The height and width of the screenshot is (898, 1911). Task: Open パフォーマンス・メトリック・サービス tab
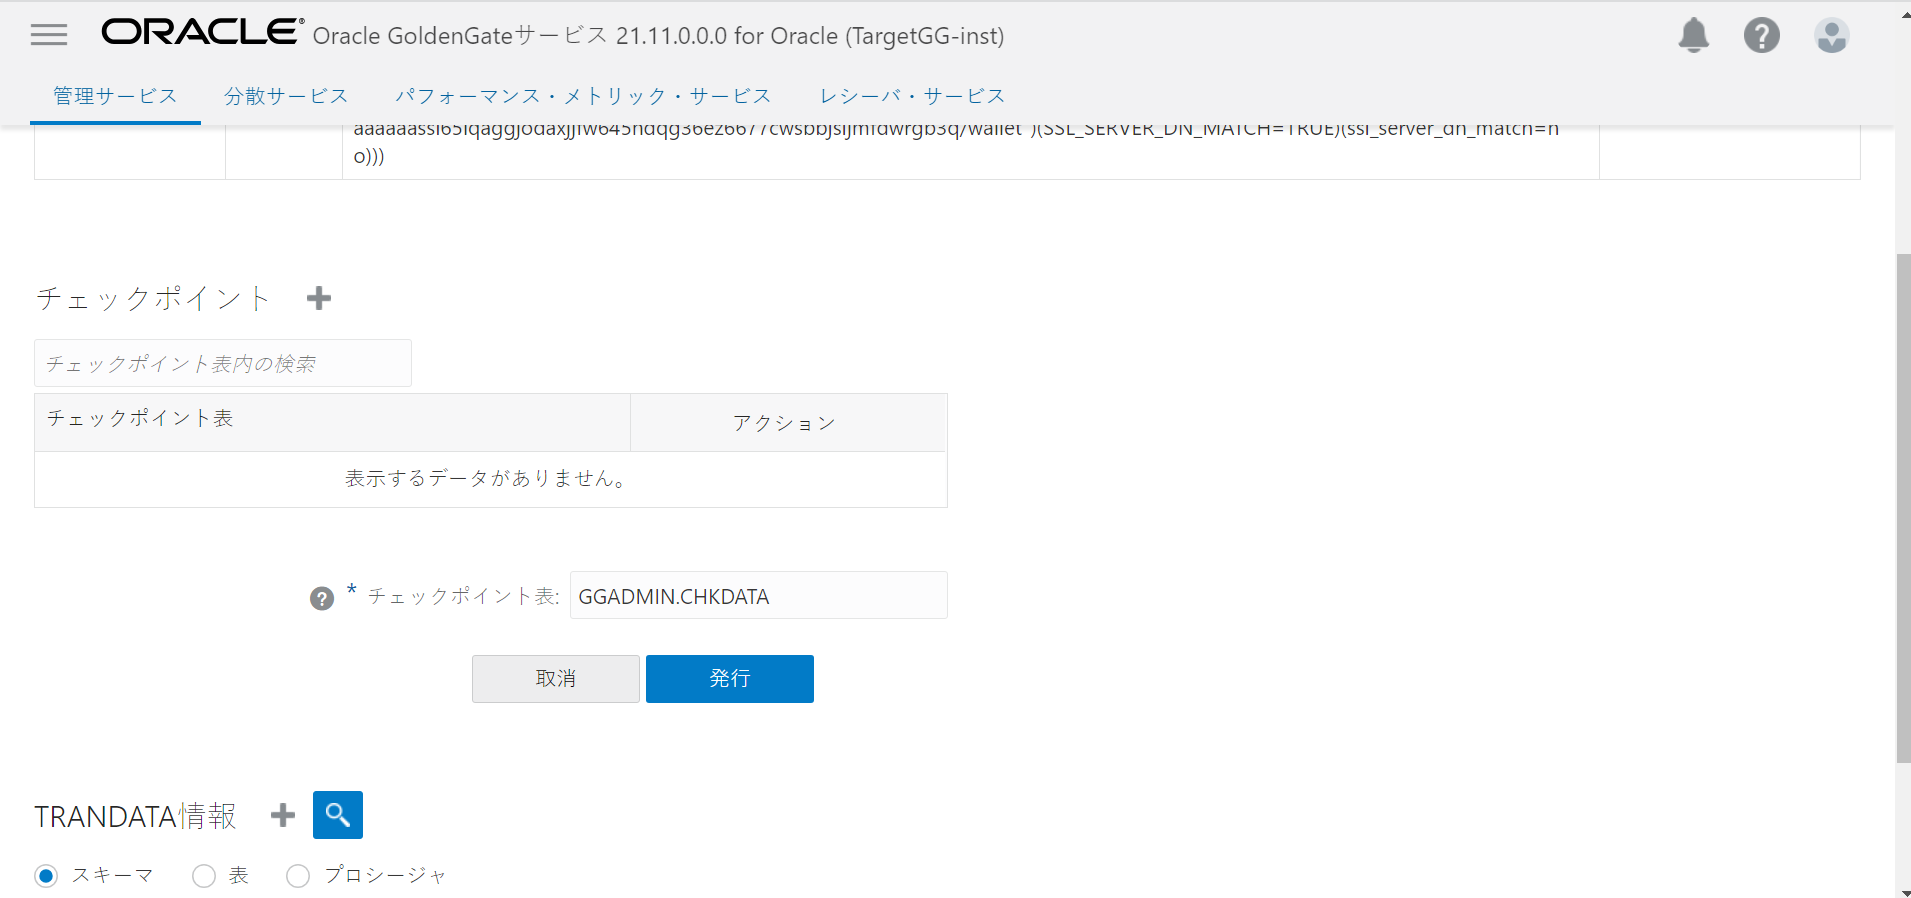click(583, 96)
